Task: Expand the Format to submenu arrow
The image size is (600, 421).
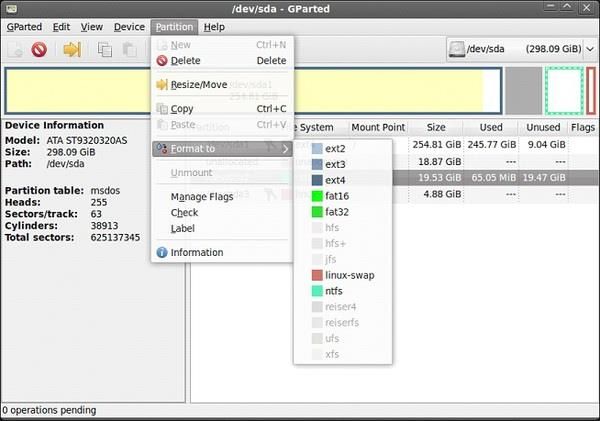Action: pos(285,149)
